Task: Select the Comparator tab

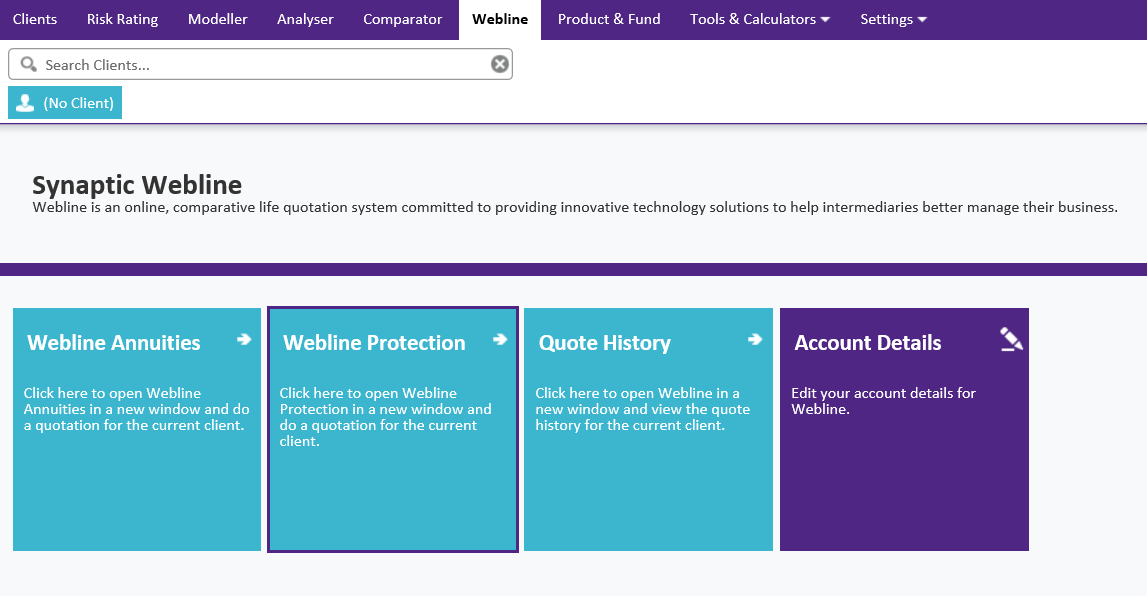Action: [x=402, y=20]
